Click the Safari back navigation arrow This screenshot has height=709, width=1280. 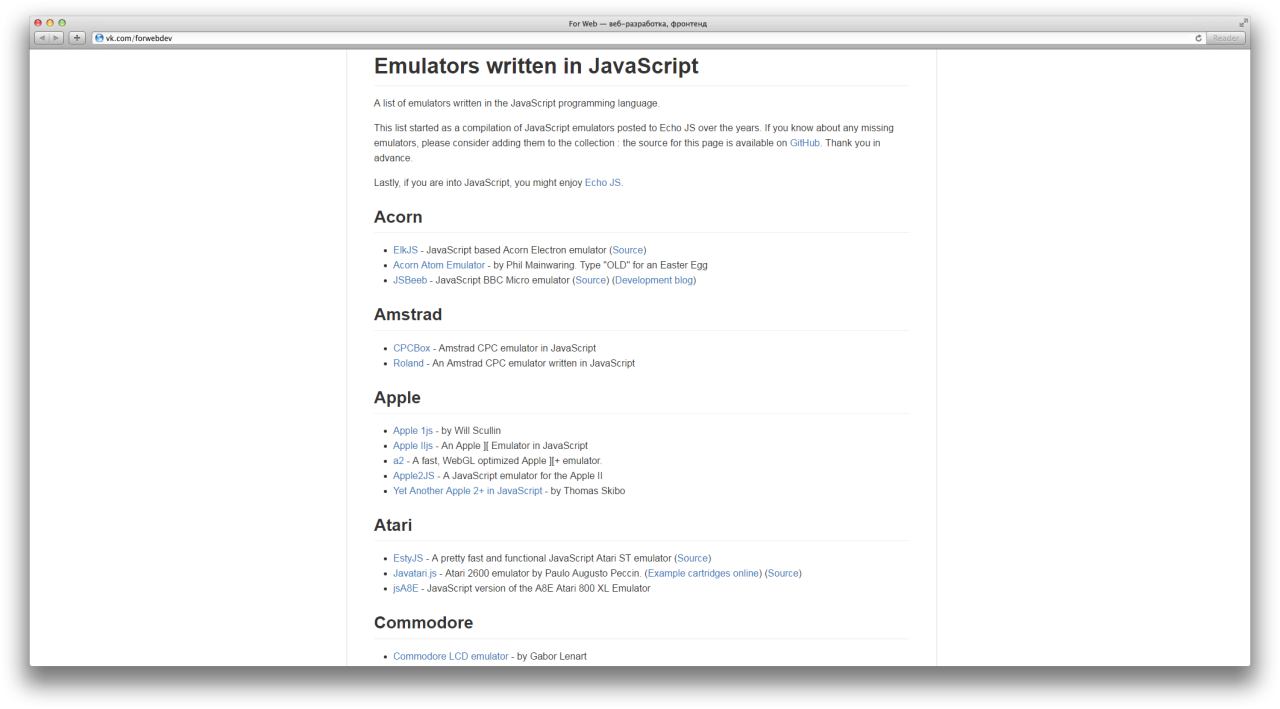click(x=42, y=38)
